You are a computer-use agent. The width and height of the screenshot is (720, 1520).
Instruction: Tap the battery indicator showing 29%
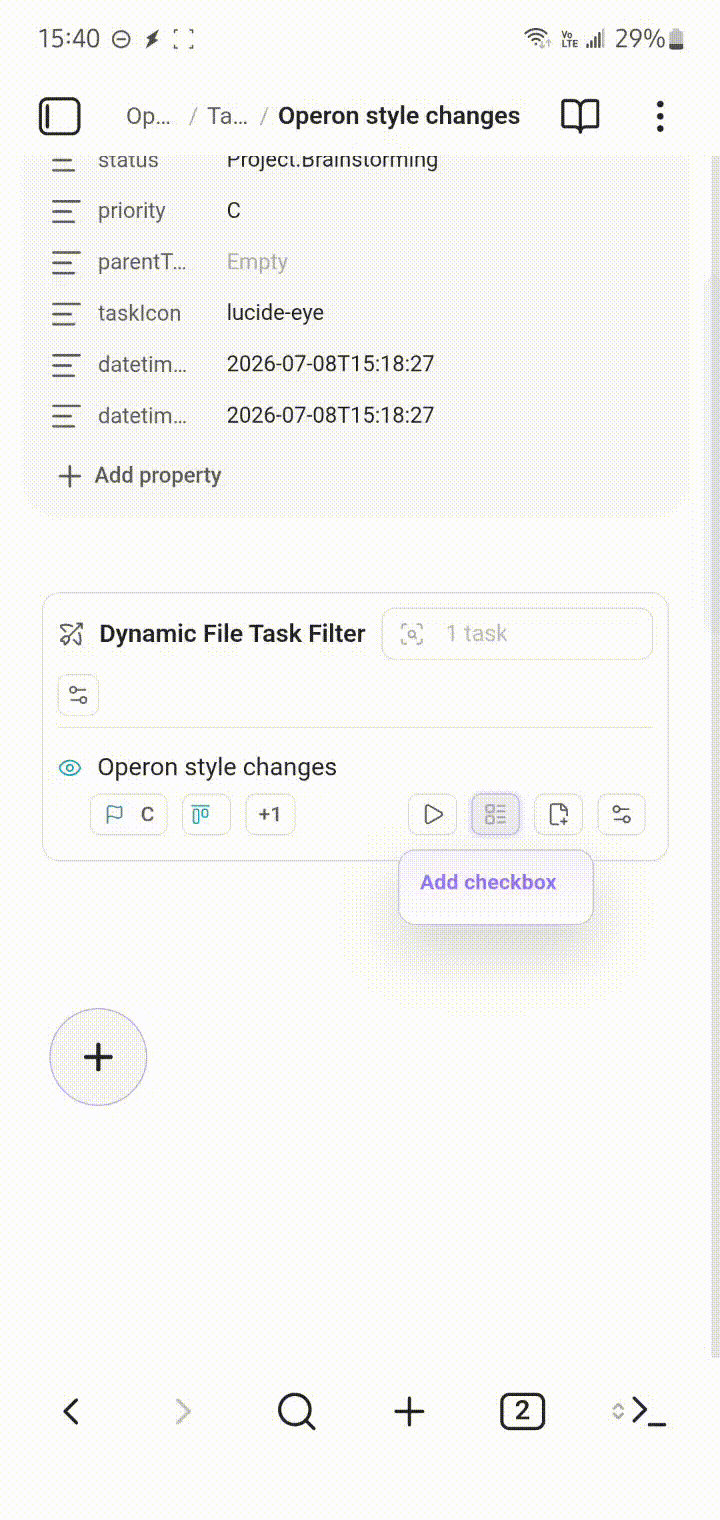(x=650, y=39)
